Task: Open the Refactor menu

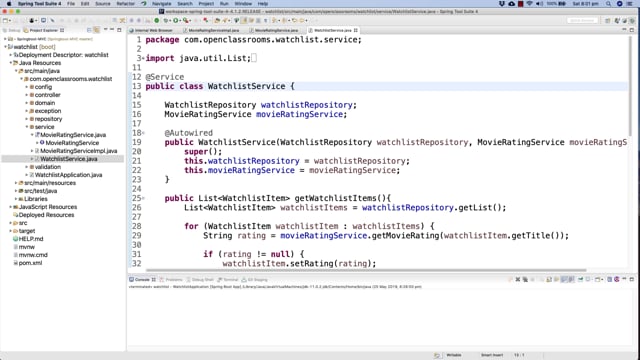Action: pyautogui.click(x=125, y=4)
